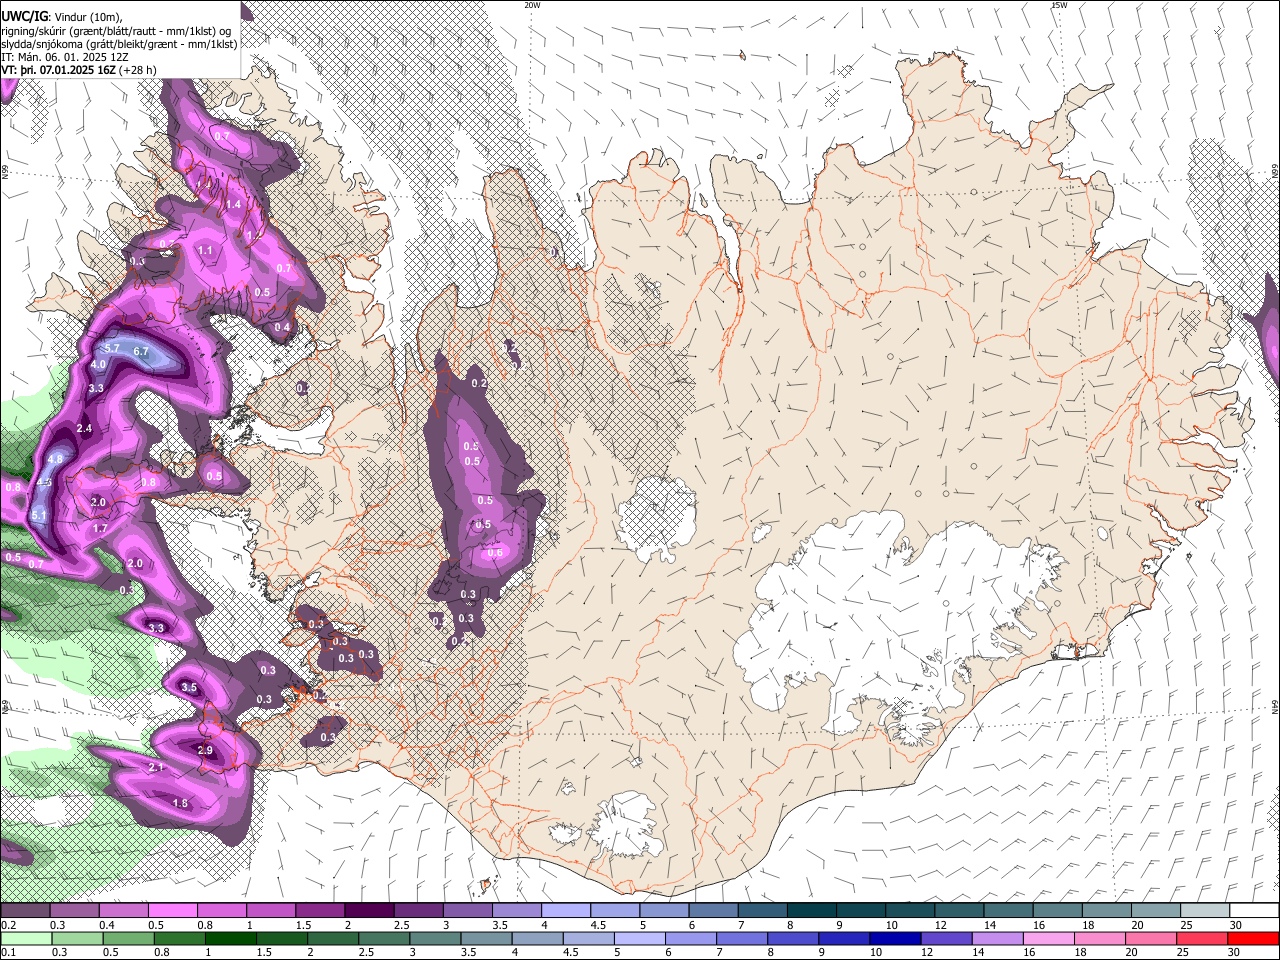The height and width of the screenshot is (960, 1280).
Task: Click the '0.4' snowfall value on map
Action: [282, 327]
